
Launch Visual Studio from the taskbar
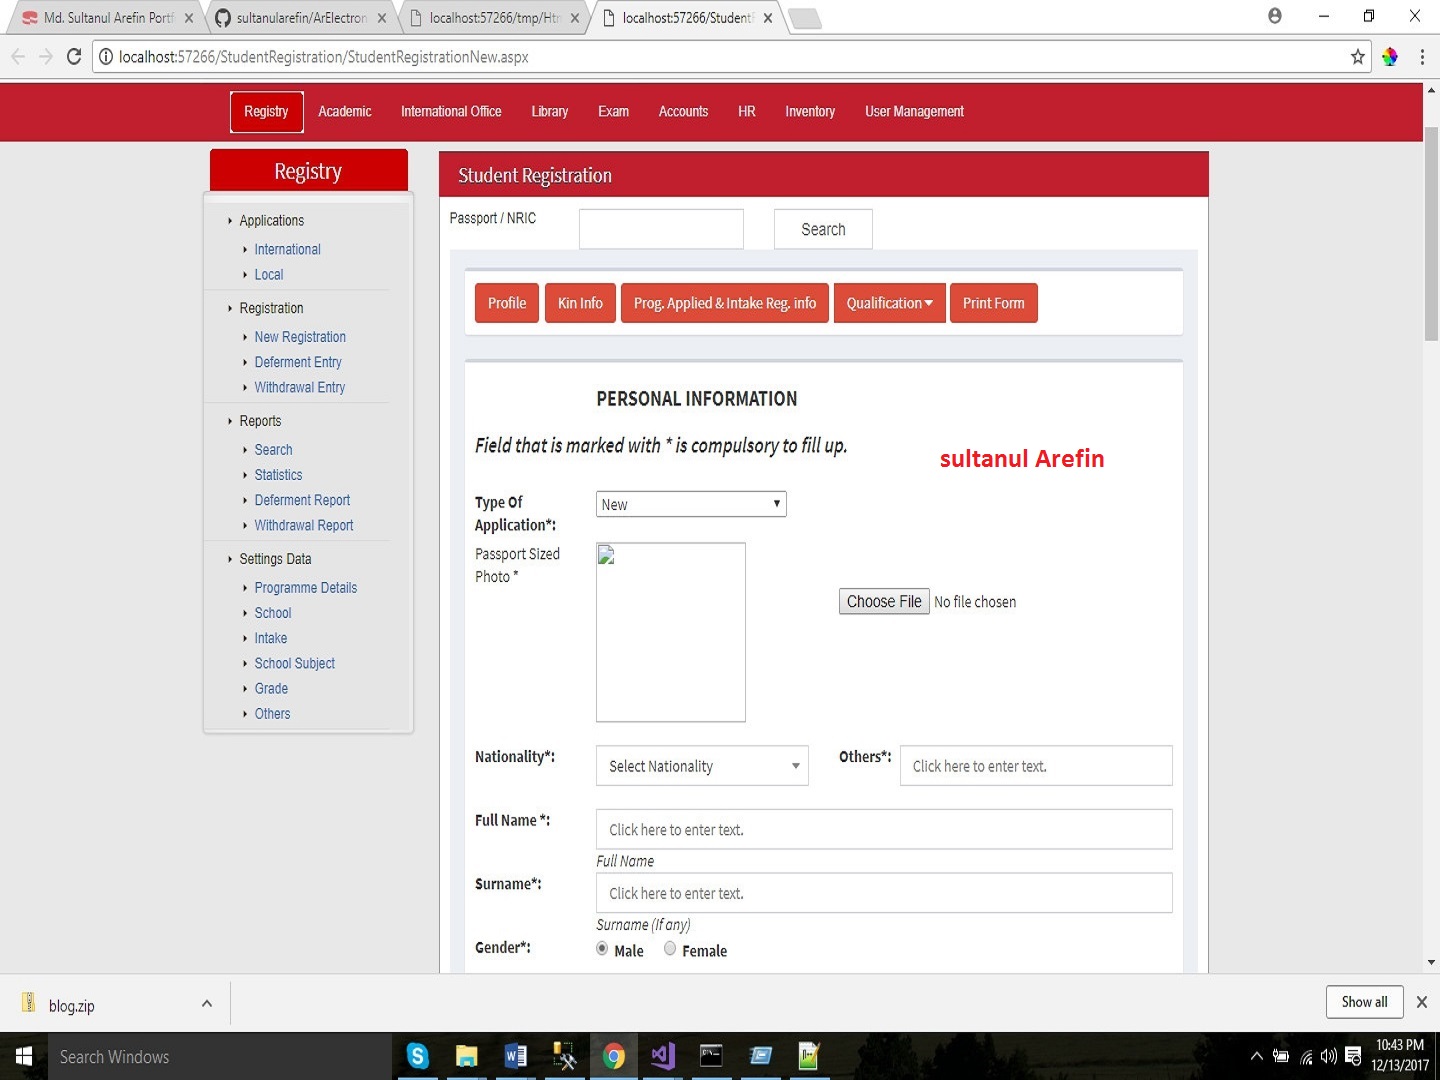click(663, 1056)
